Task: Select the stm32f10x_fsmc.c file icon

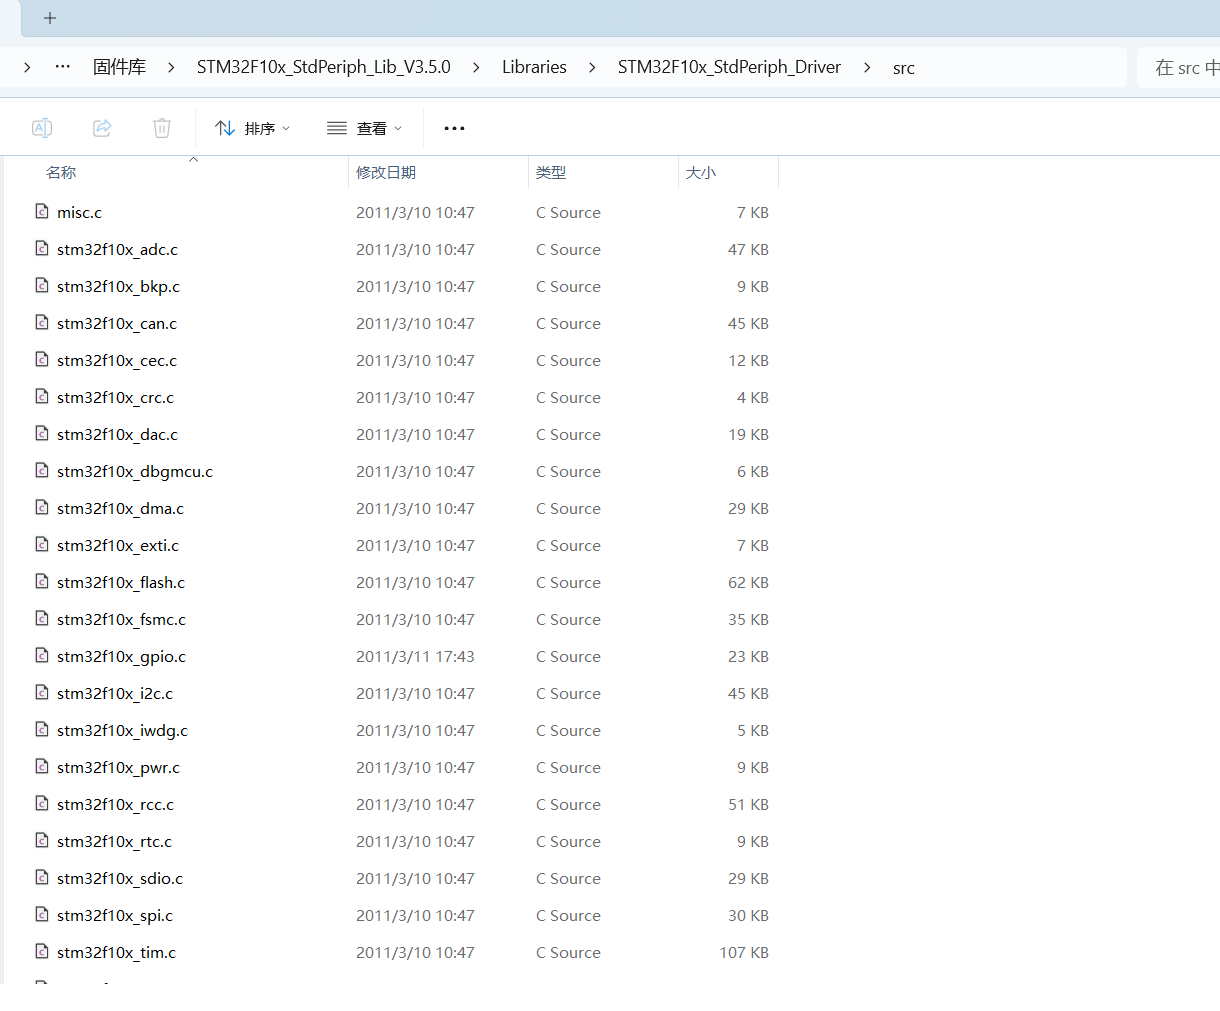Action: [42, 618]
